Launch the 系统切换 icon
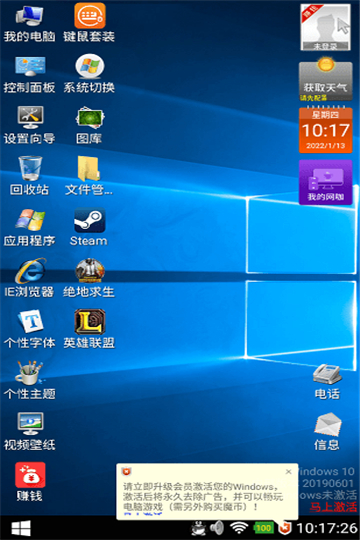 [89, 74]
